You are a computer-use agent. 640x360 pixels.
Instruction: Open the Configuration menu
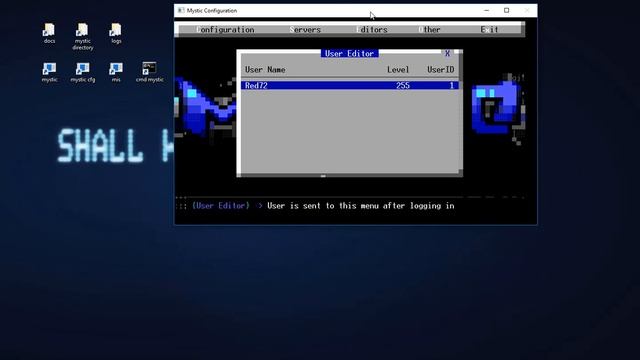tap(225, 30)
